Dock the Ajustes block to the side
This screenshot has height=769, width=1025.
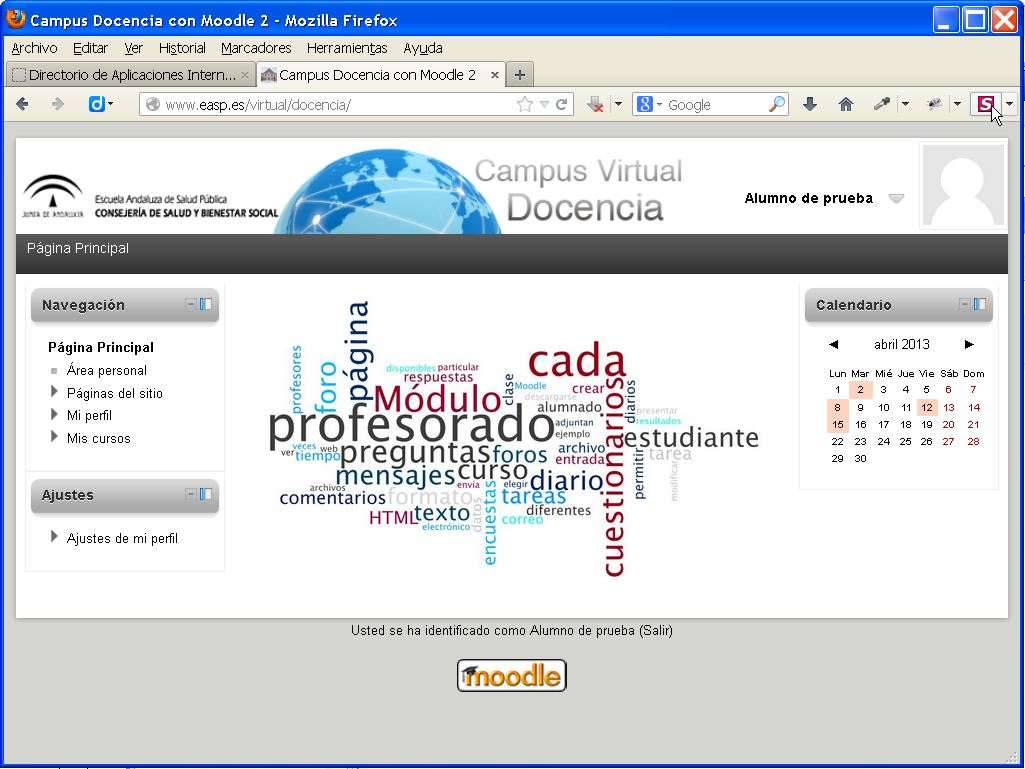(206, 494)
